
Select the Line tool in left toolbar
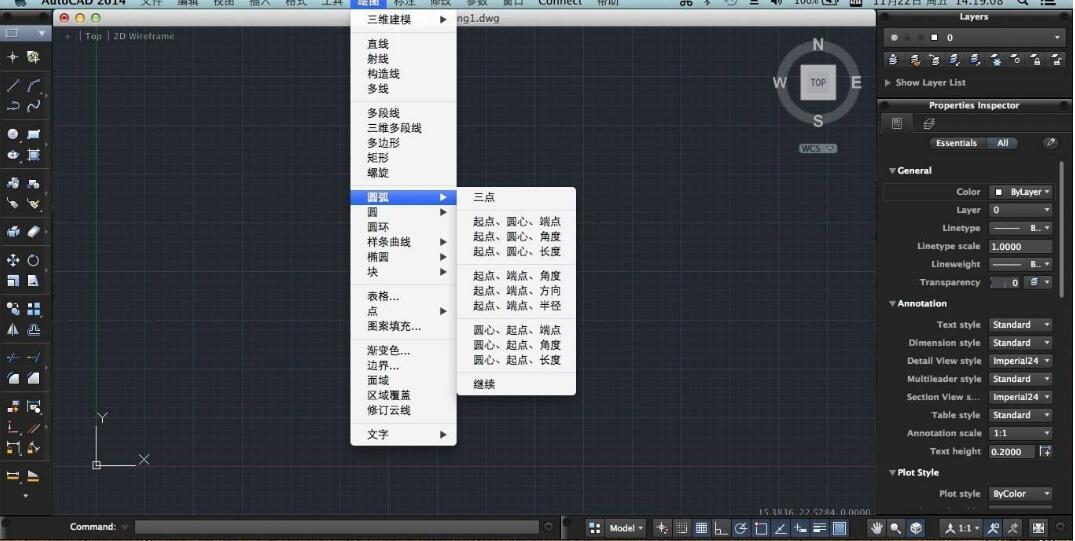coord(13,86)
